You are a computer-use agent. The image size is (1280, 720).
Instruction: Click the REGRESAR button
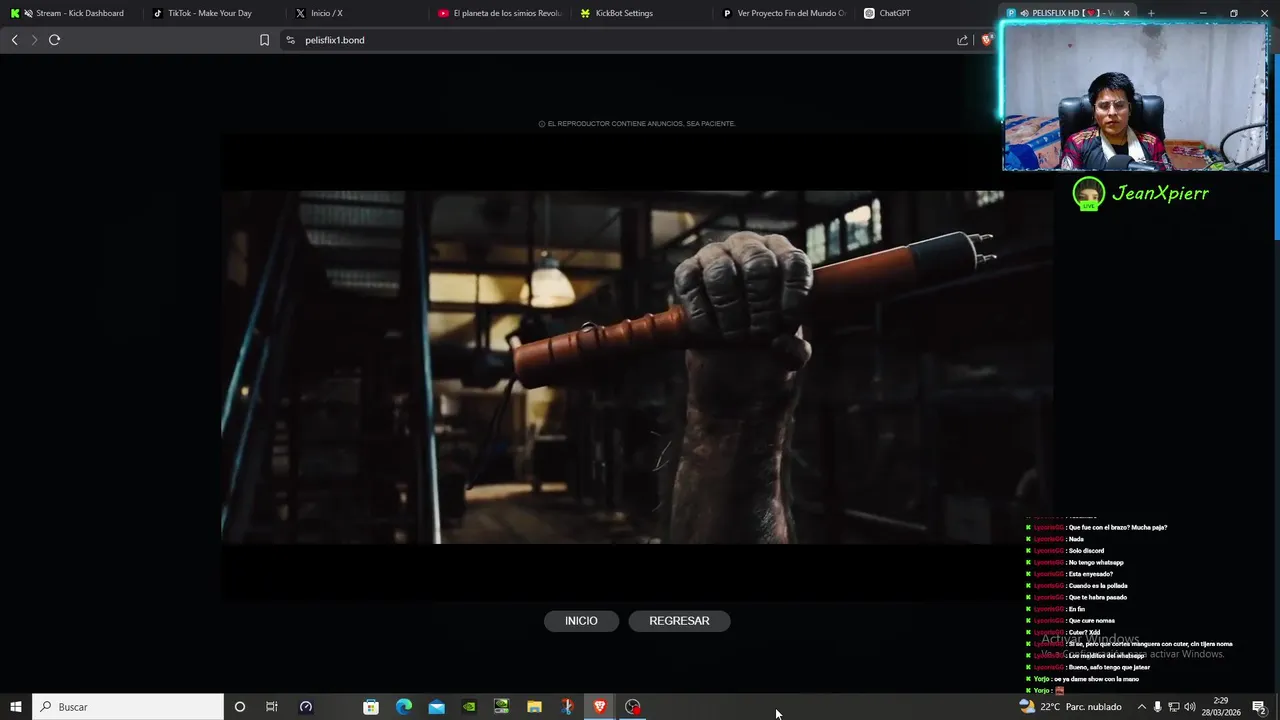click(679, 621)
